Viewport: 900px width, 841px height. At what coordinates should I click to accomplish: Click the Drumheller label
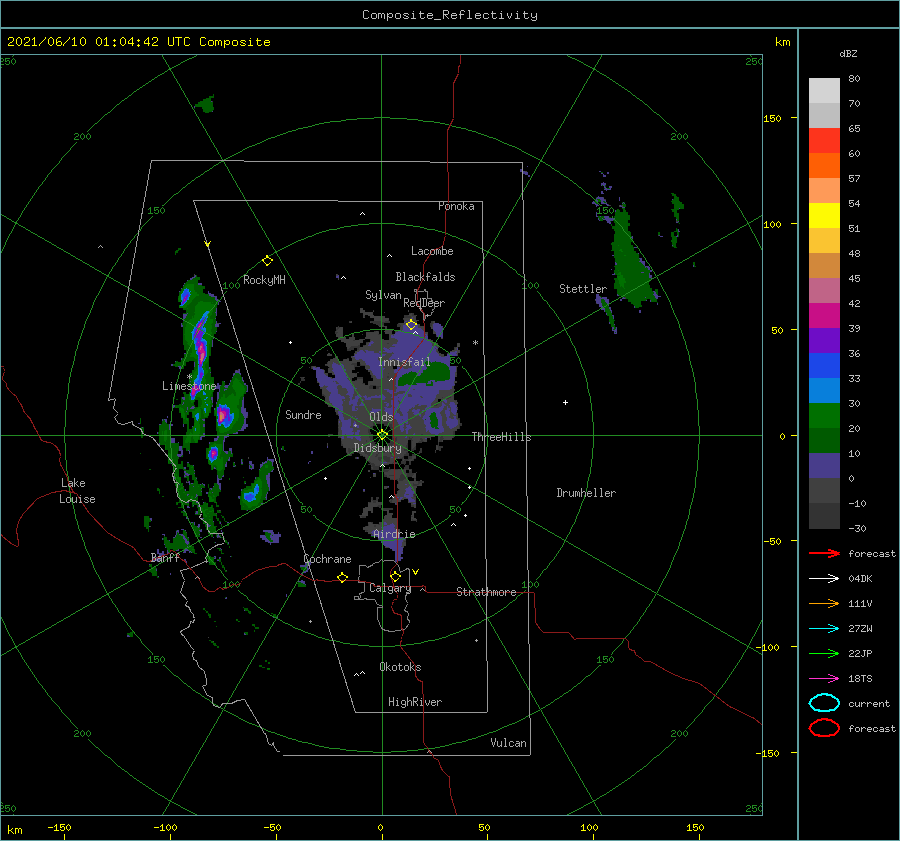pos(586,493)
